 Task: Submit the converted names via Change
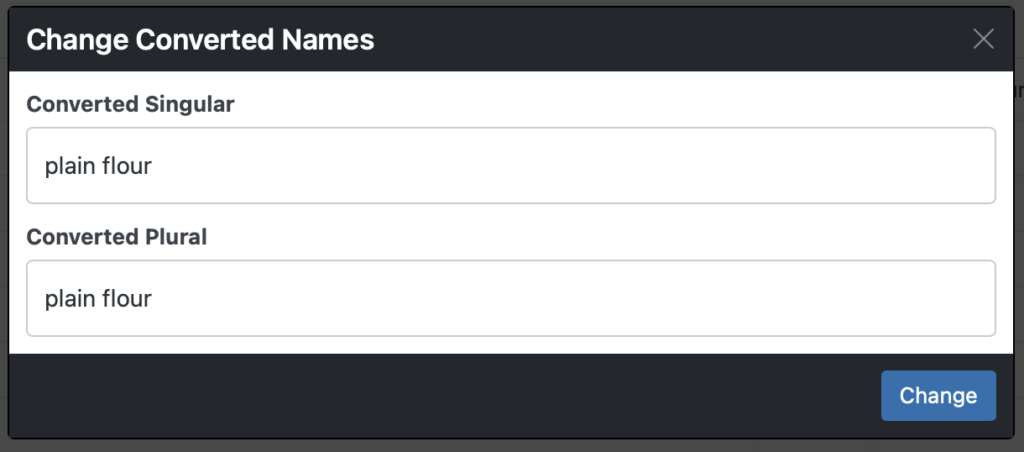click(x=938, y=396)
